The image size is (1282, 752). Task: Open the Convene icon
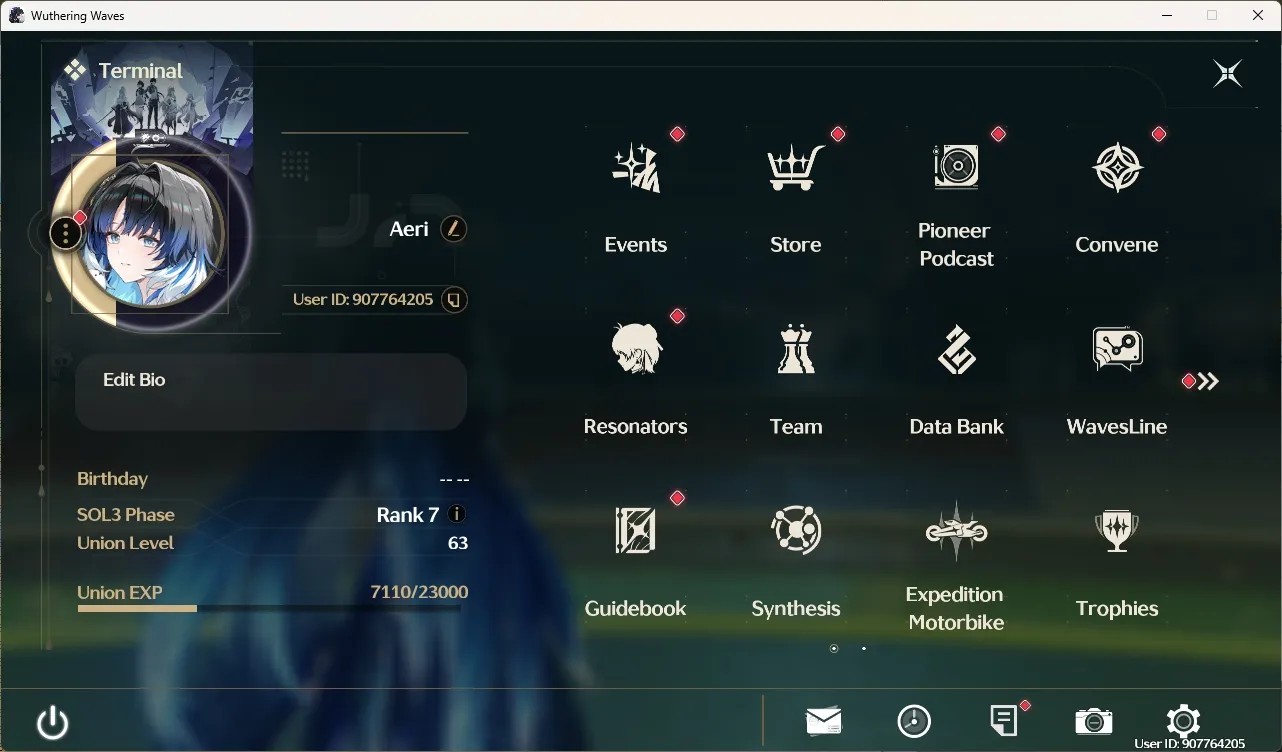(x=1117, y=167)
